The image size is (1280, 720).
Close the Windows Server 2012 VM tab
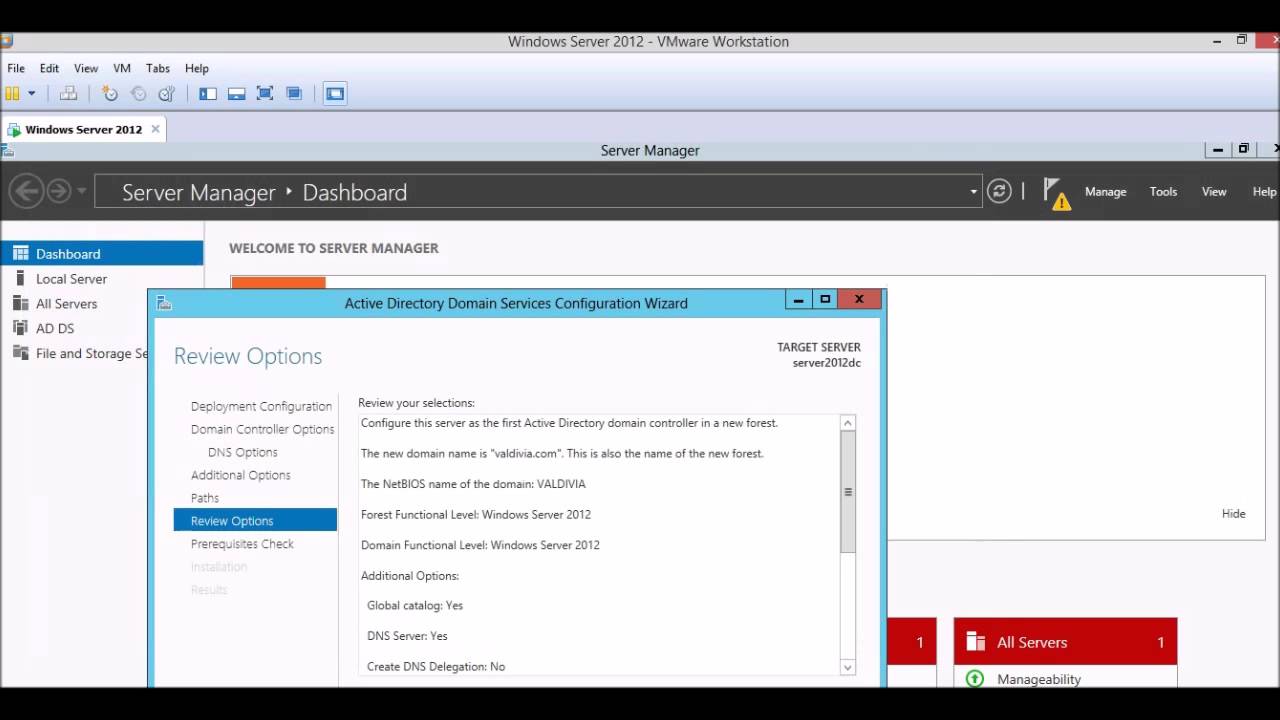[155, 129]
